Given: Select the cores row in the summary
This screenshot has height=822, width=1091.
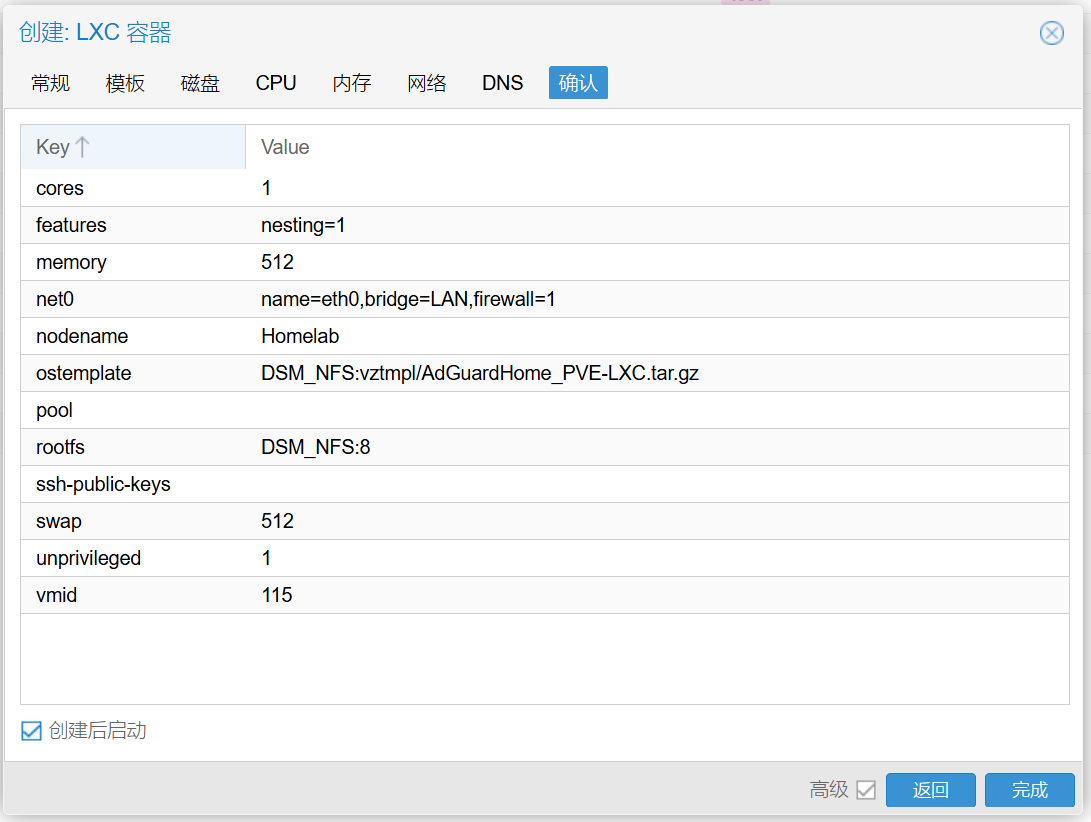Looking at the screenshot, I should point(300,188).
